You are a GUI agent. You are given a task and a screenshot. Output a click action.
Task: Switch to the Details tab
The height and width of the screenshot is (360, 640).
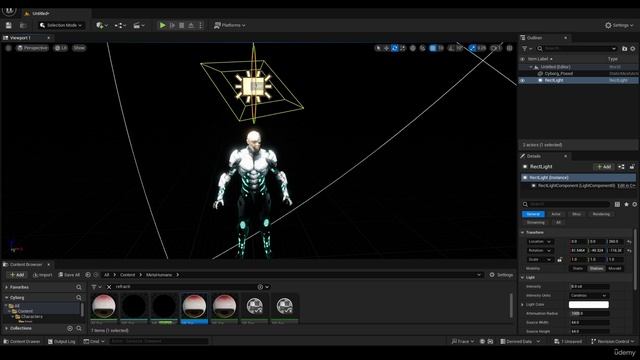pyautogui.click(x=534, y=156)
